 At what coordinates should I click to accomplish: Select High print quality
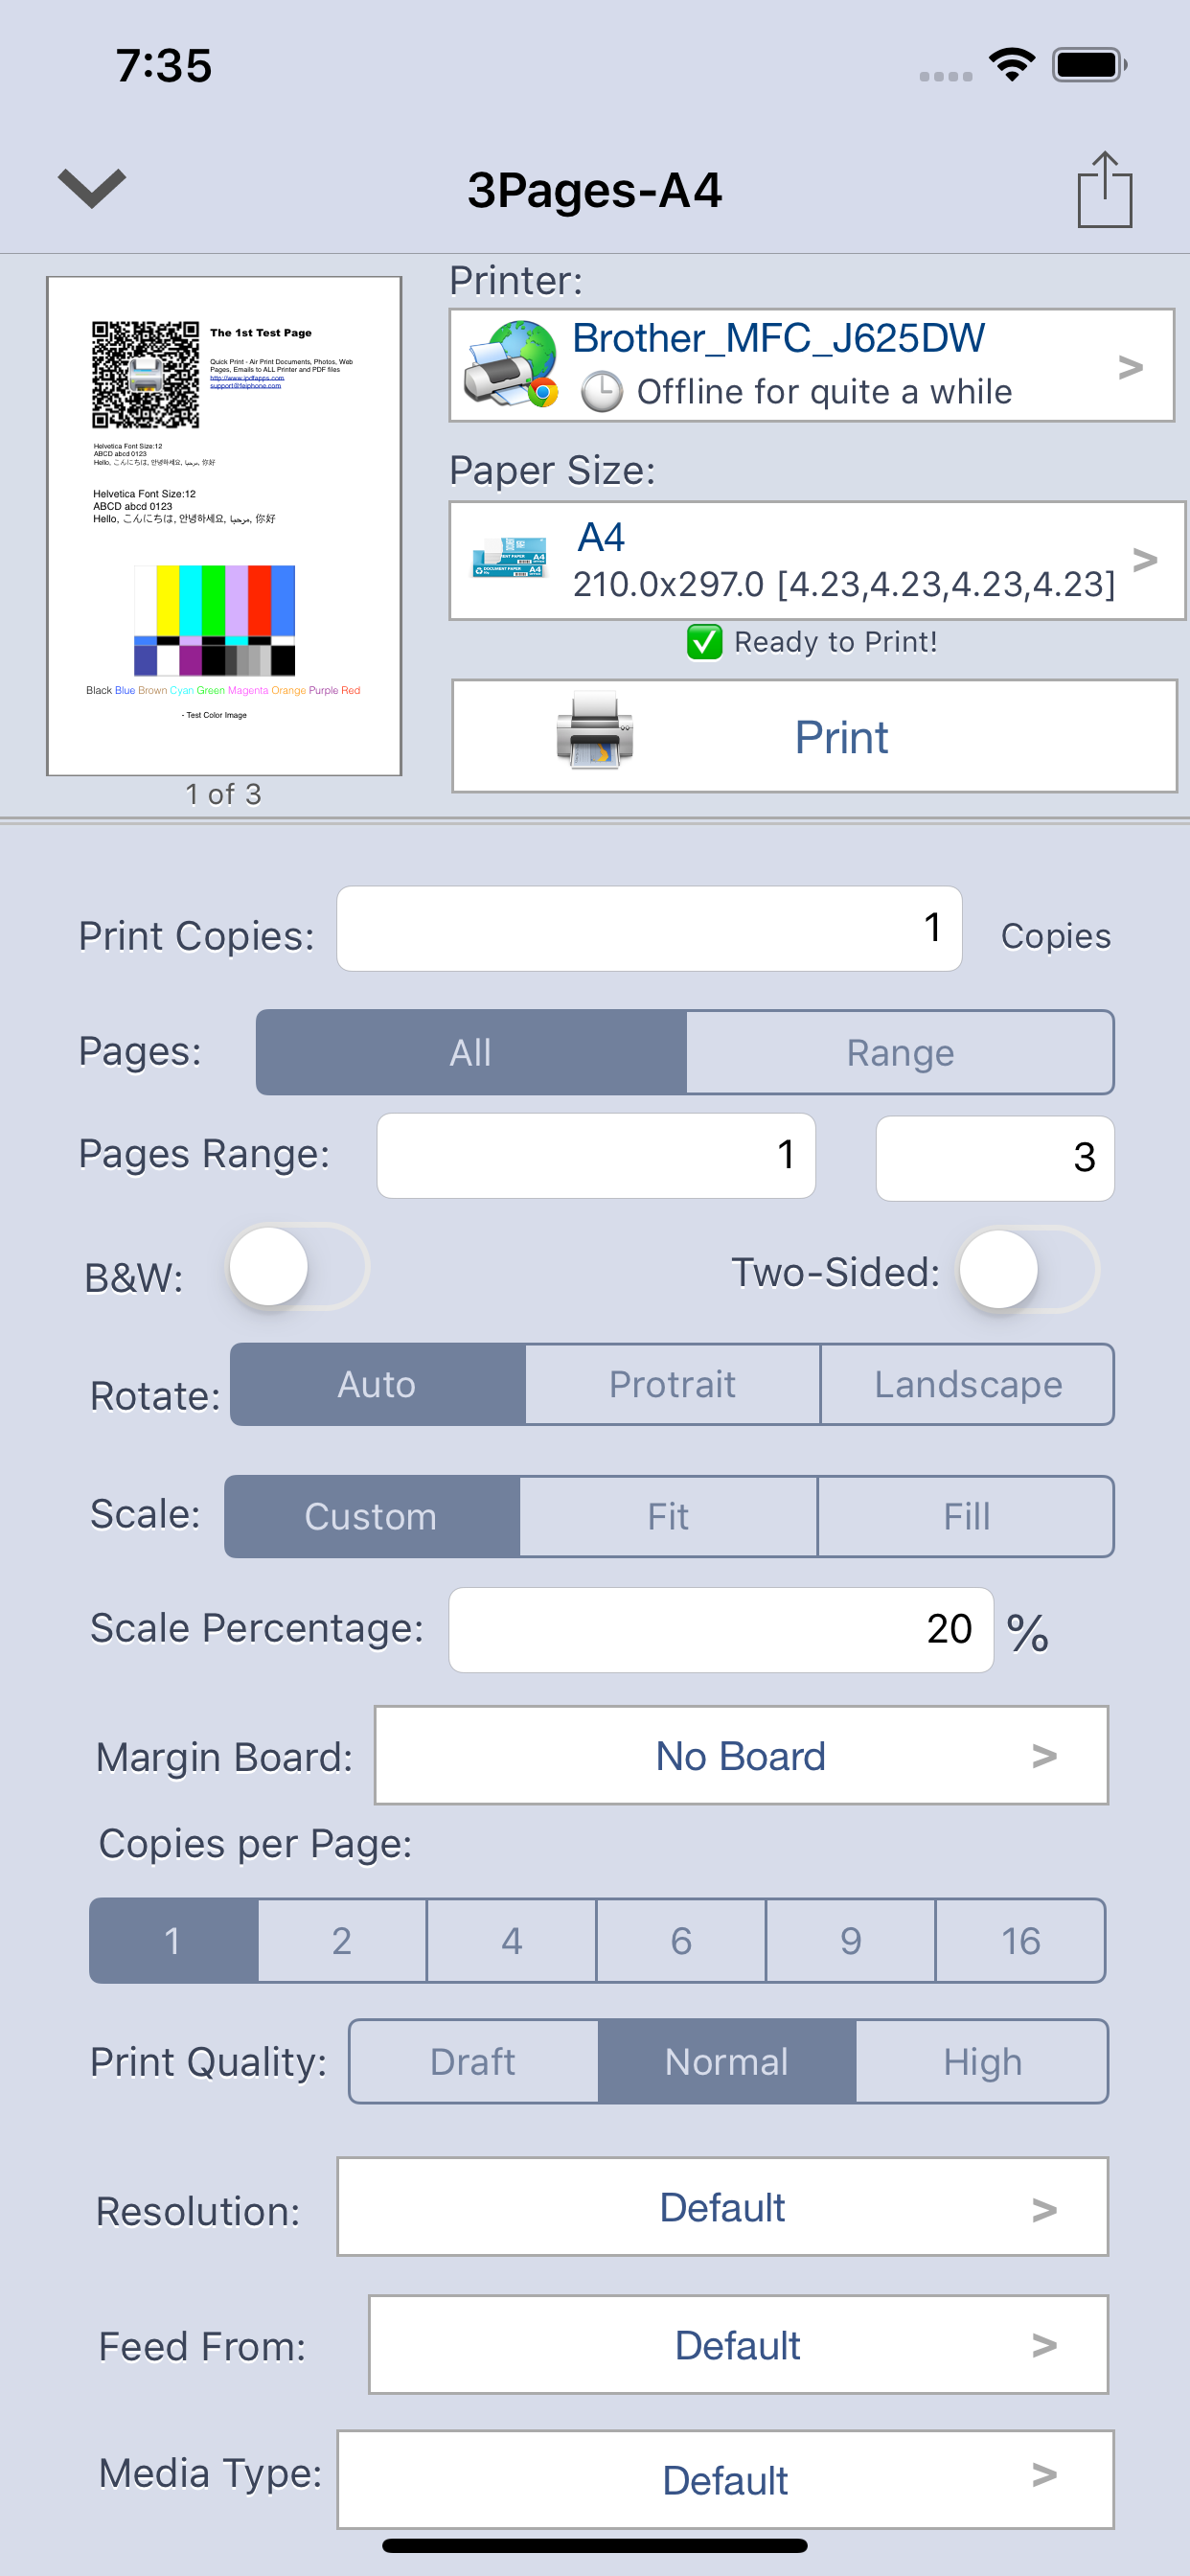point(981,2061)
